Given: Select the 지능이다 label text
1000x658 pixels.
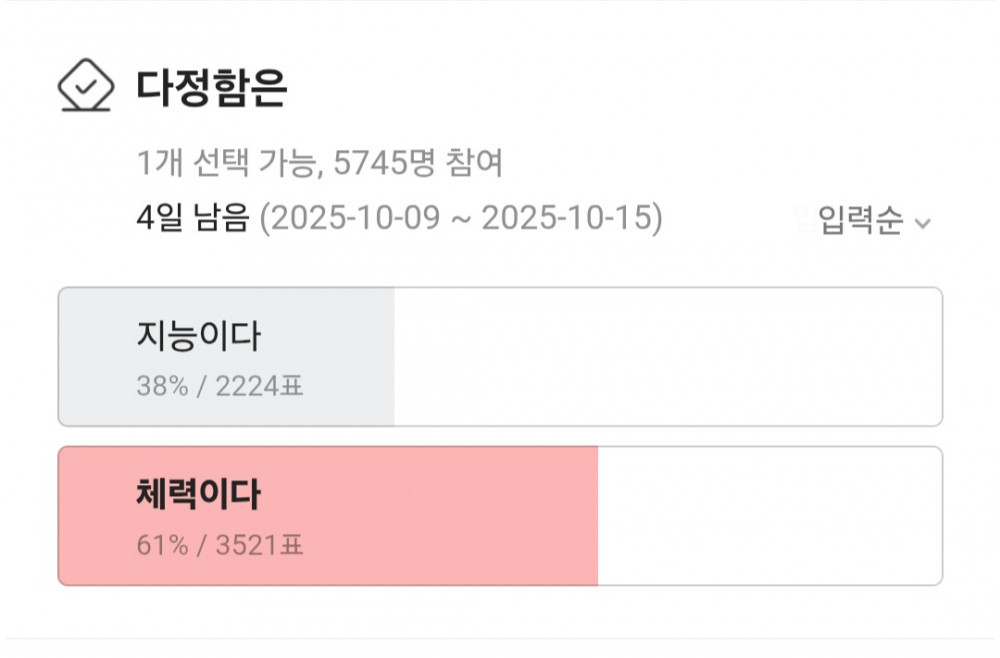Looking at the screenshot, I should (198, 336).
